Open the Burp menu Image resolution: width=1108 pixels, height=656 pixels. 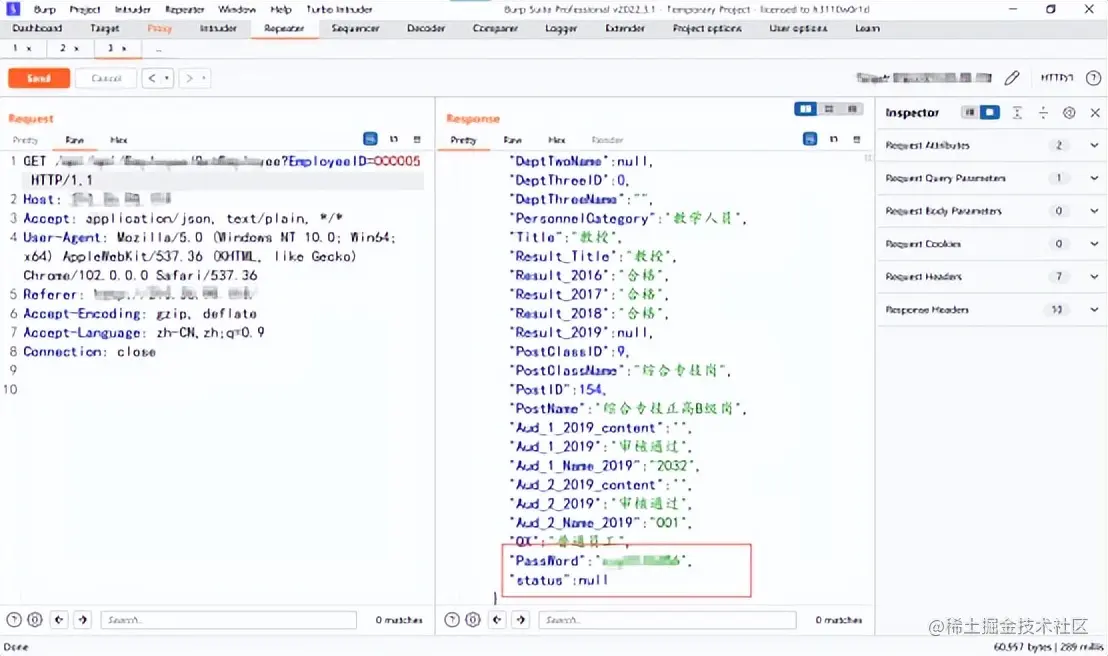click(x=45, y=9)
